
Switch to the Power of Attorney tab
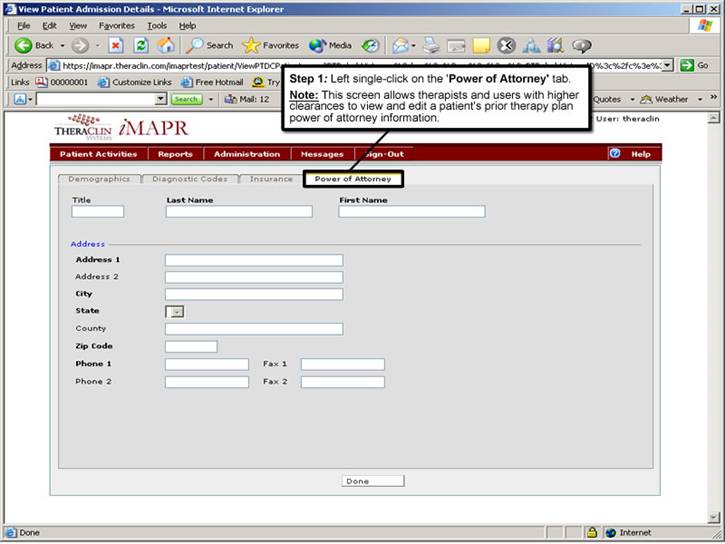pyautogui.click(x=353, y=179)
